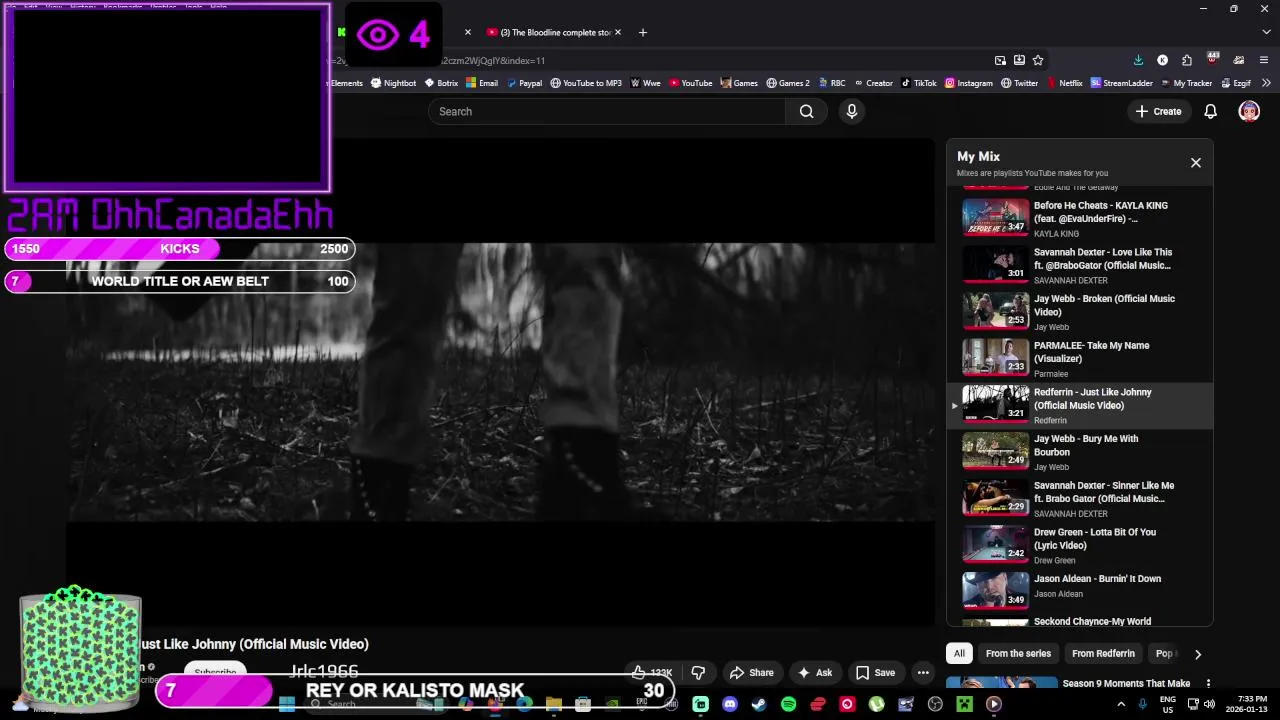This screenshot has height=720, width=1280.
Task: Select PARMALEE - Take My Name entry
Action: tap(1080, 358)
